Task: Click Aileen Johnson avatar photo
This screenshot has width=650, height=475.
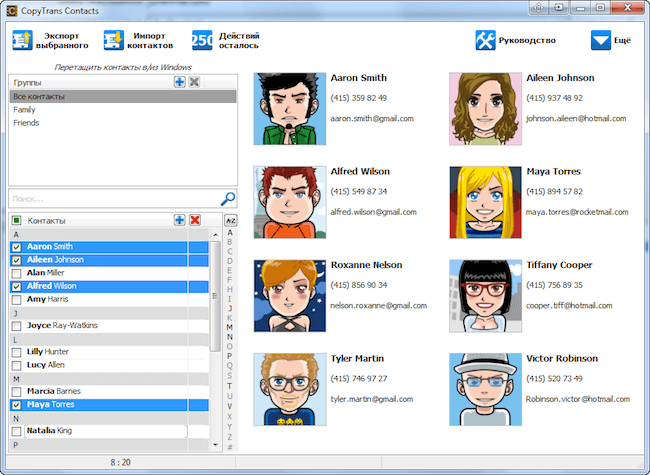Action: click(485, 109)
